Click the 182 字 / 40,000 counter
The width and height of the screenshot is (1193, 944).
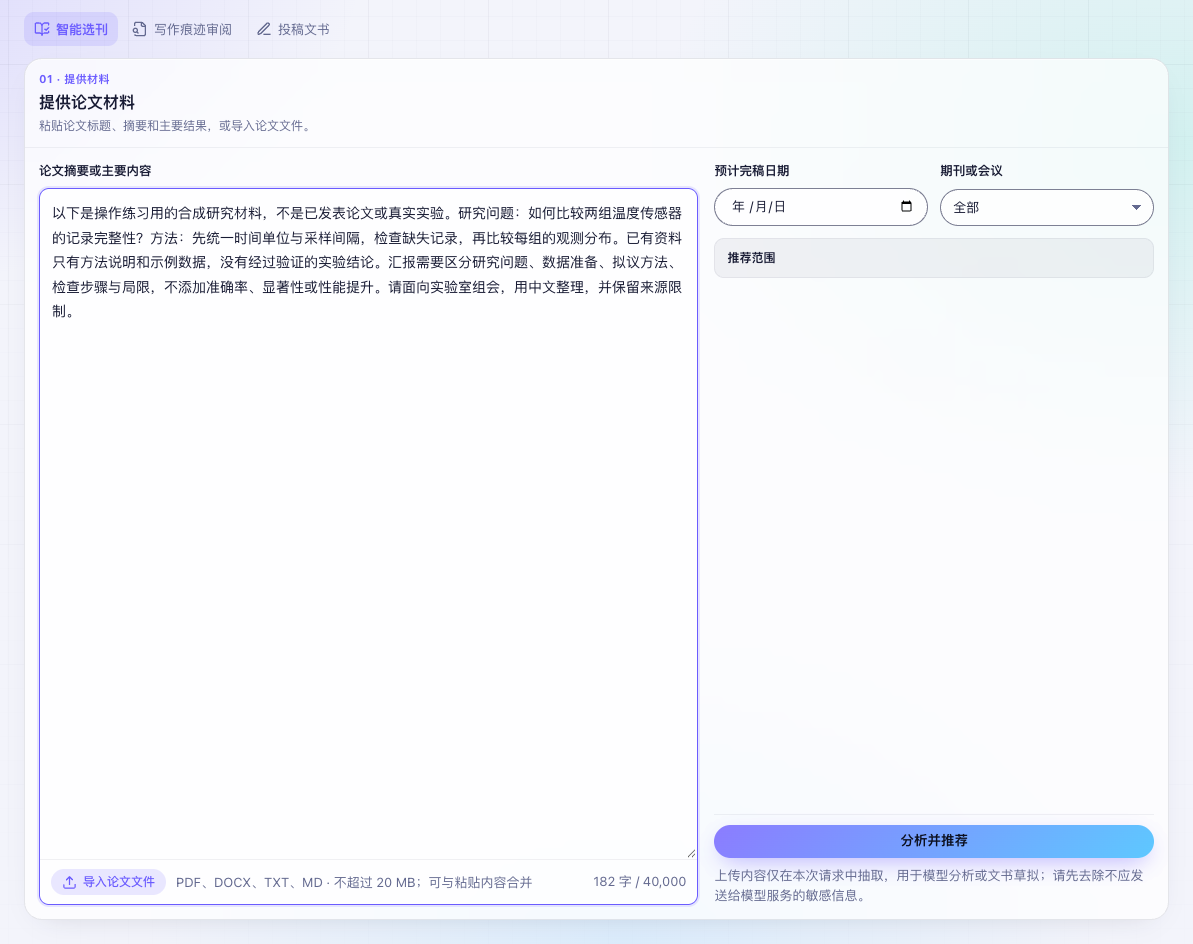[x=639, y=882]
